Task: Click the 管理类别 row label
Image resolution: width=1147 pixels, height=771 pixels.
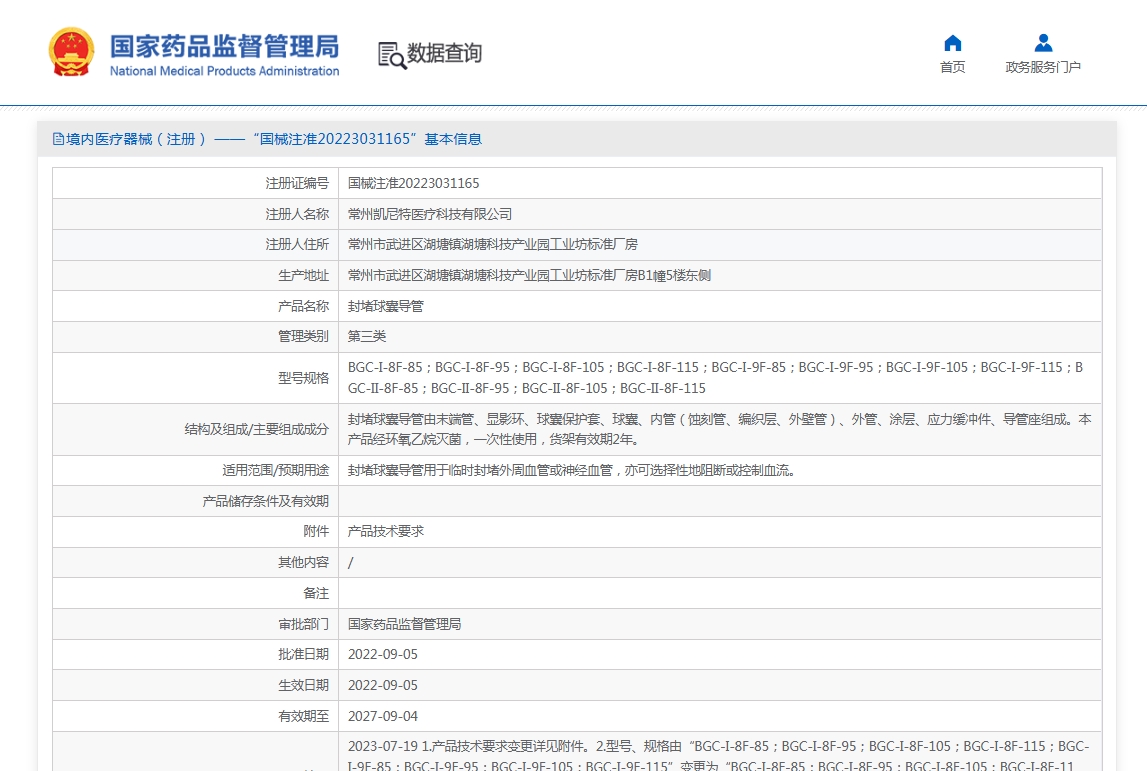Action: tap(304, 336)
